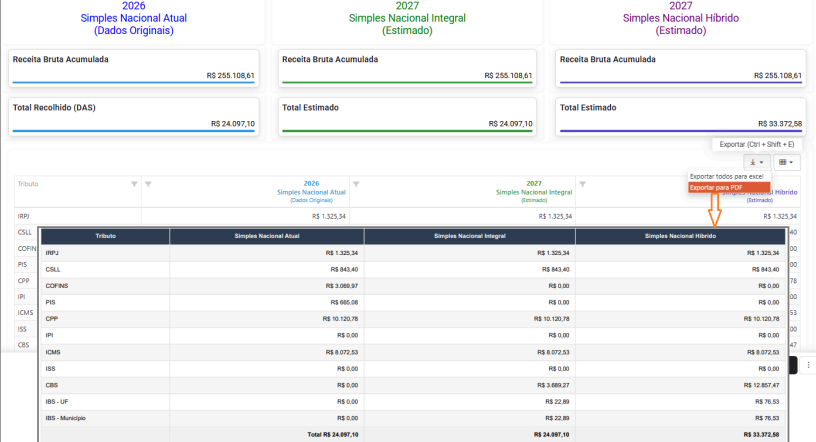Click Total Estimado card showing R$ 24.097,10

[x=407, y=116]
